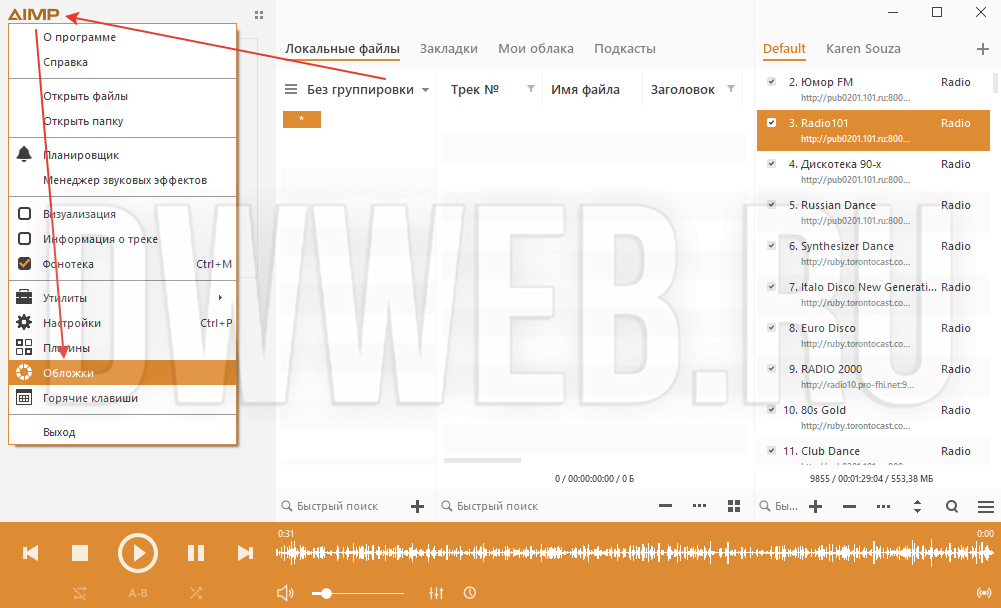Remove playlist items with the minus icon

click(x=849, y=506)
